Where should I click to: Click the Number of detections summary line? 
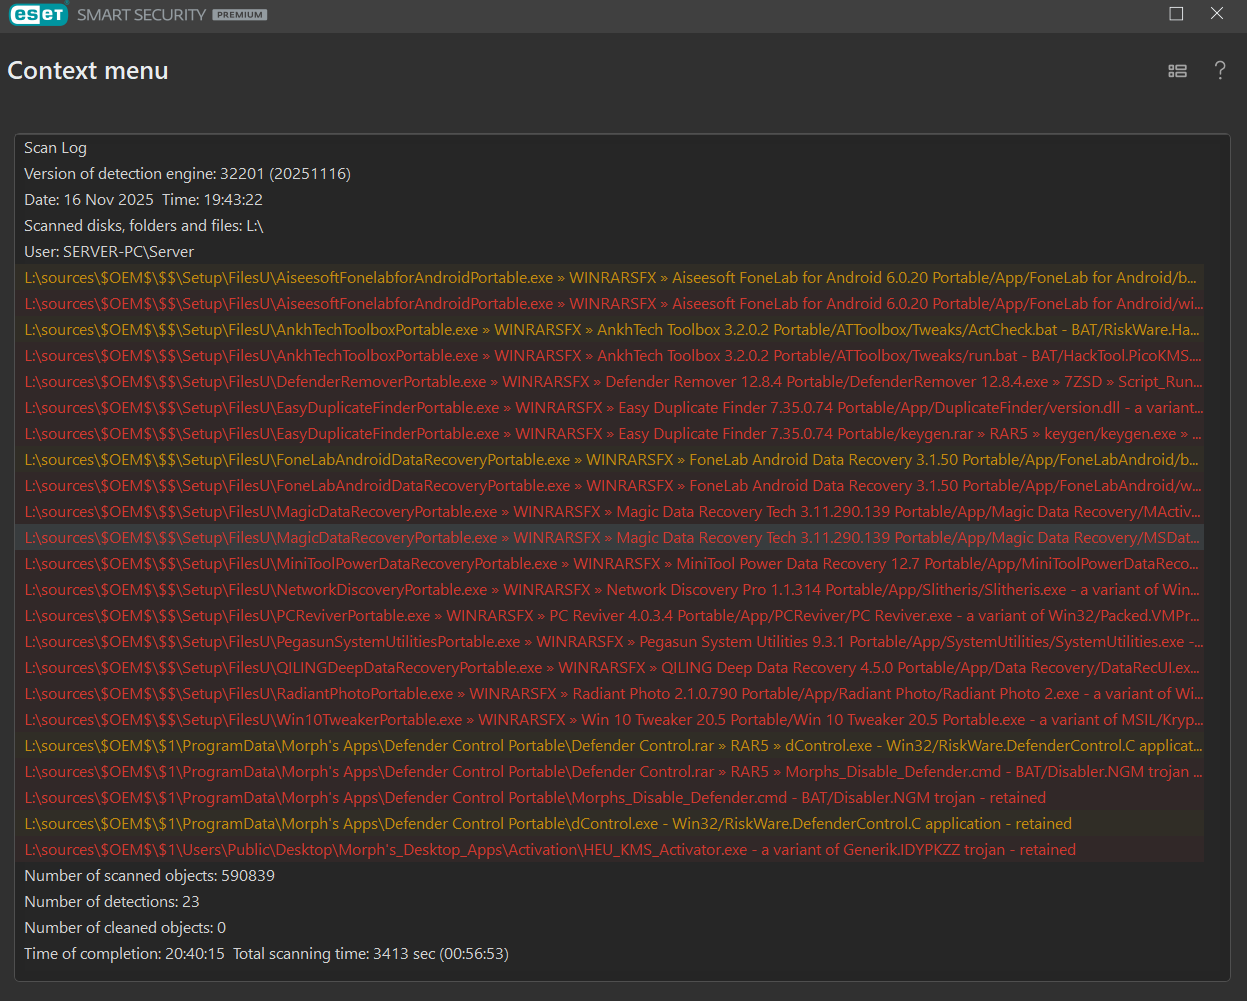(x=112, y=902)
